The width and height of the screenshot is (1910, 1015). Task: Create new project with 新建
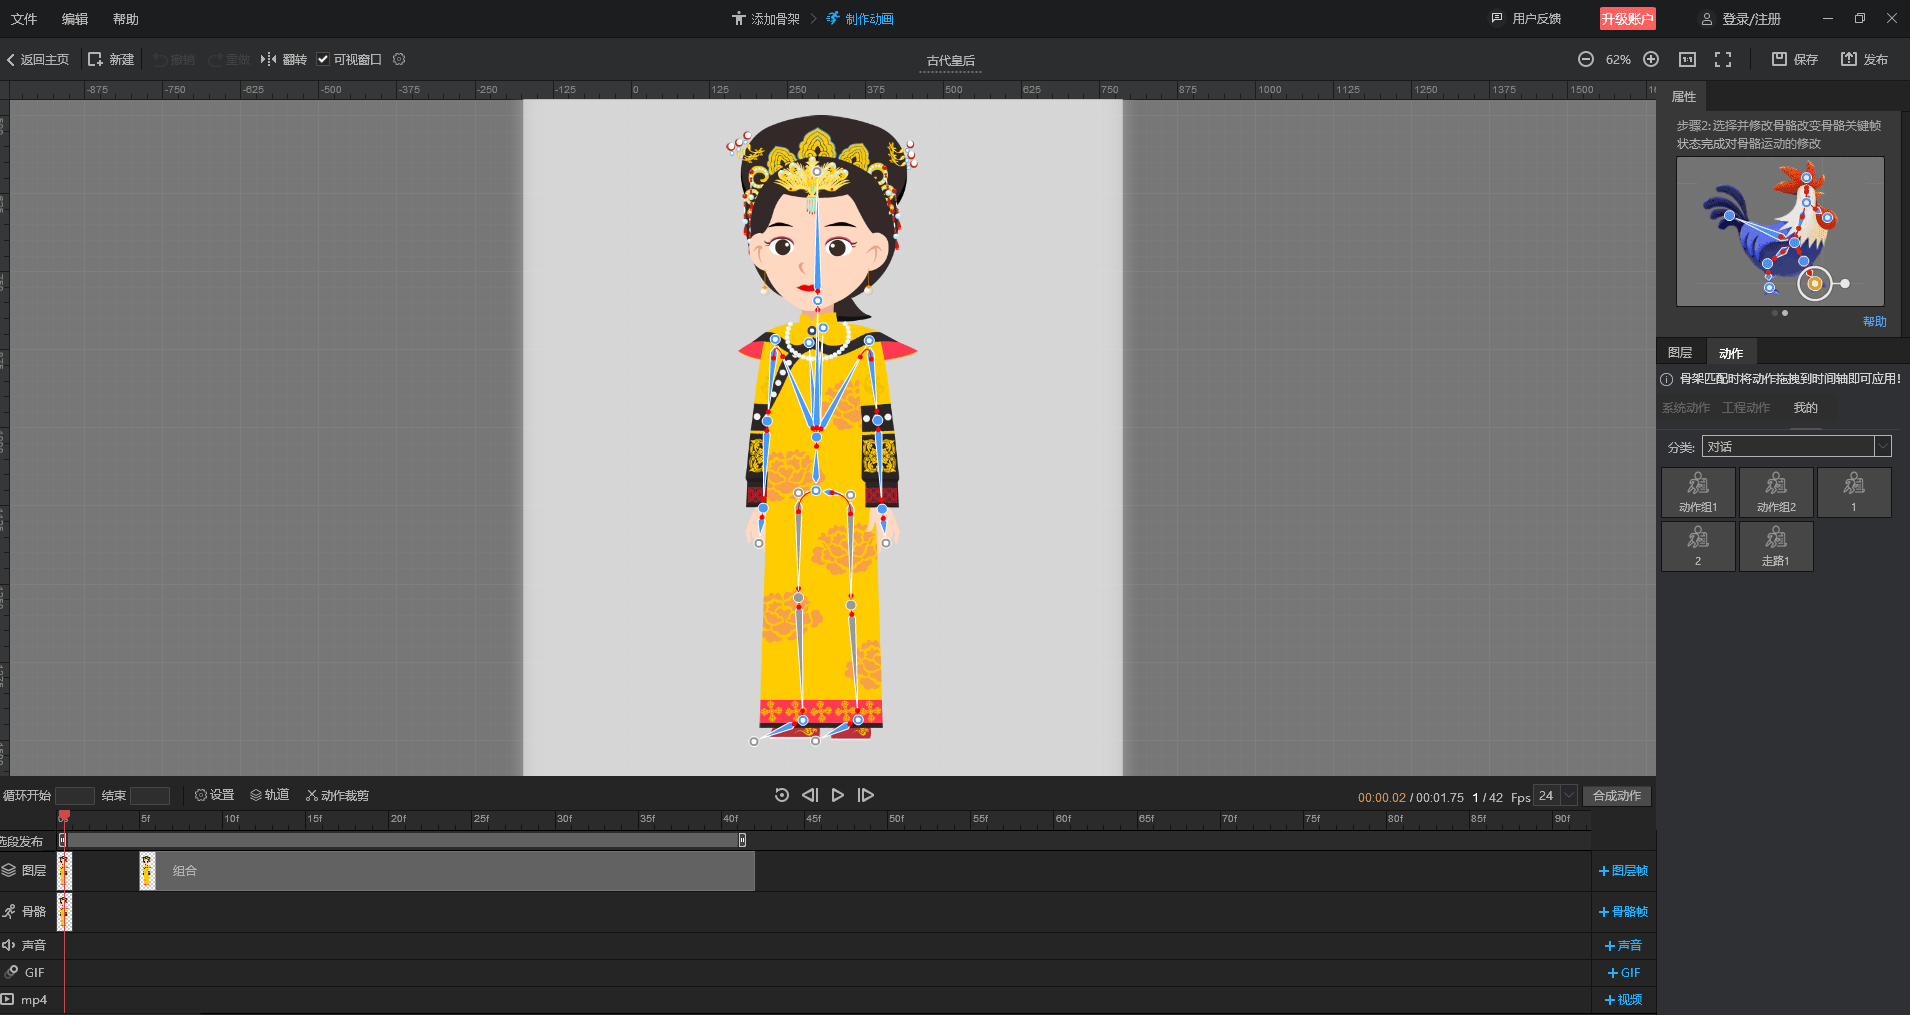tap(111, 59)
